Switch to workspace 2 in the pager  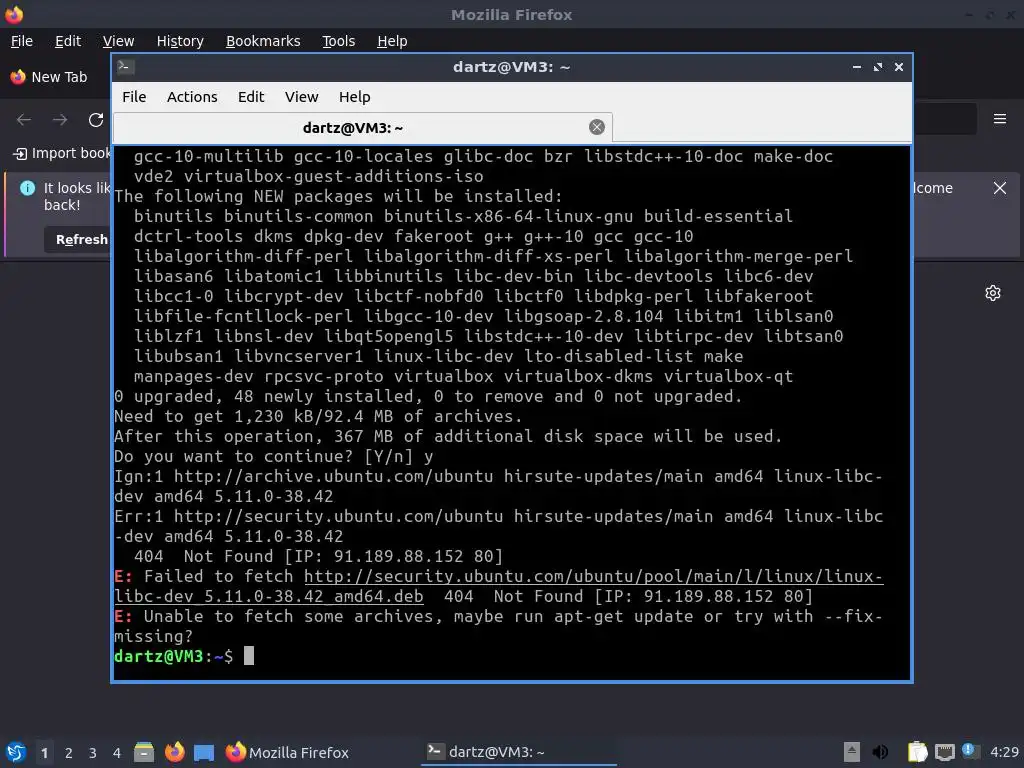click(69, 753)
